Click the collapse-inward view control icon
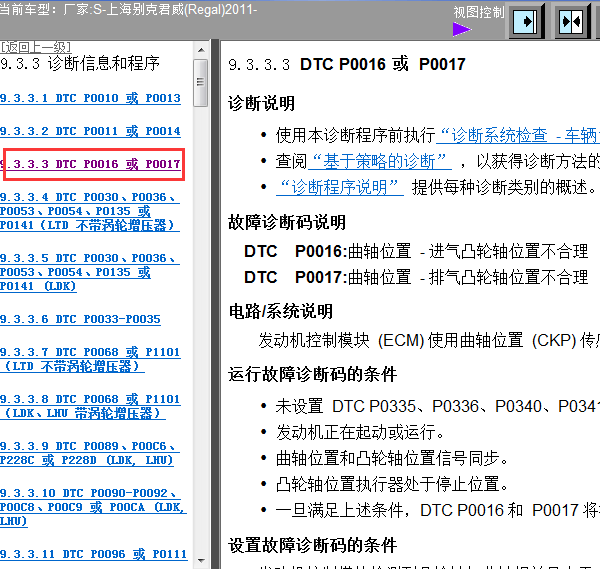This screenshot has width=600, height=569. point(571,21)
